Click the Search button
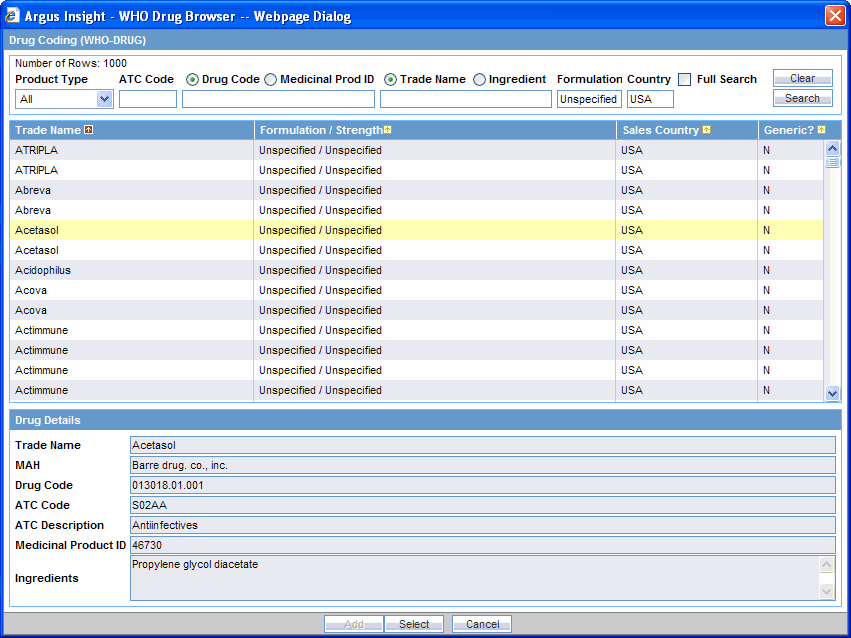Screen dimensions: 851x638 (802, 98)
